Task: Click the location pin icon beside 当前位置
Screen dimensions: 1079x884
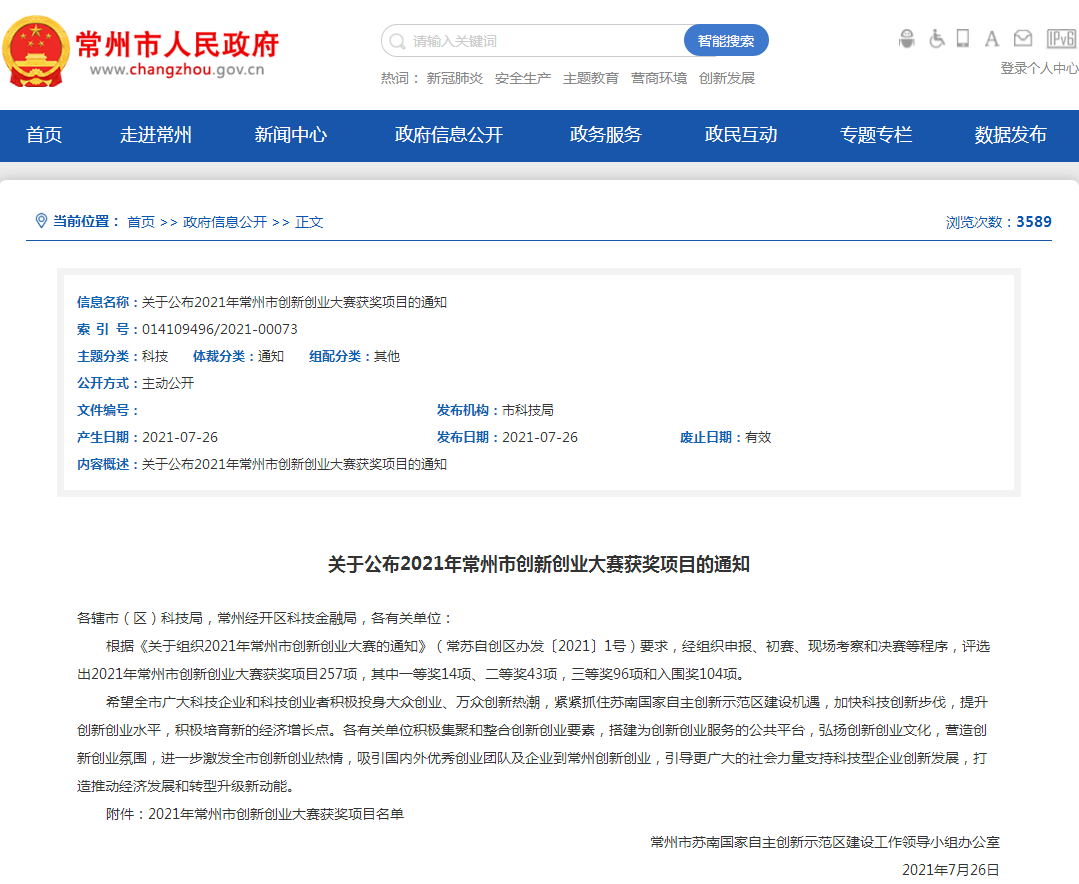Action: click(41, 221)
